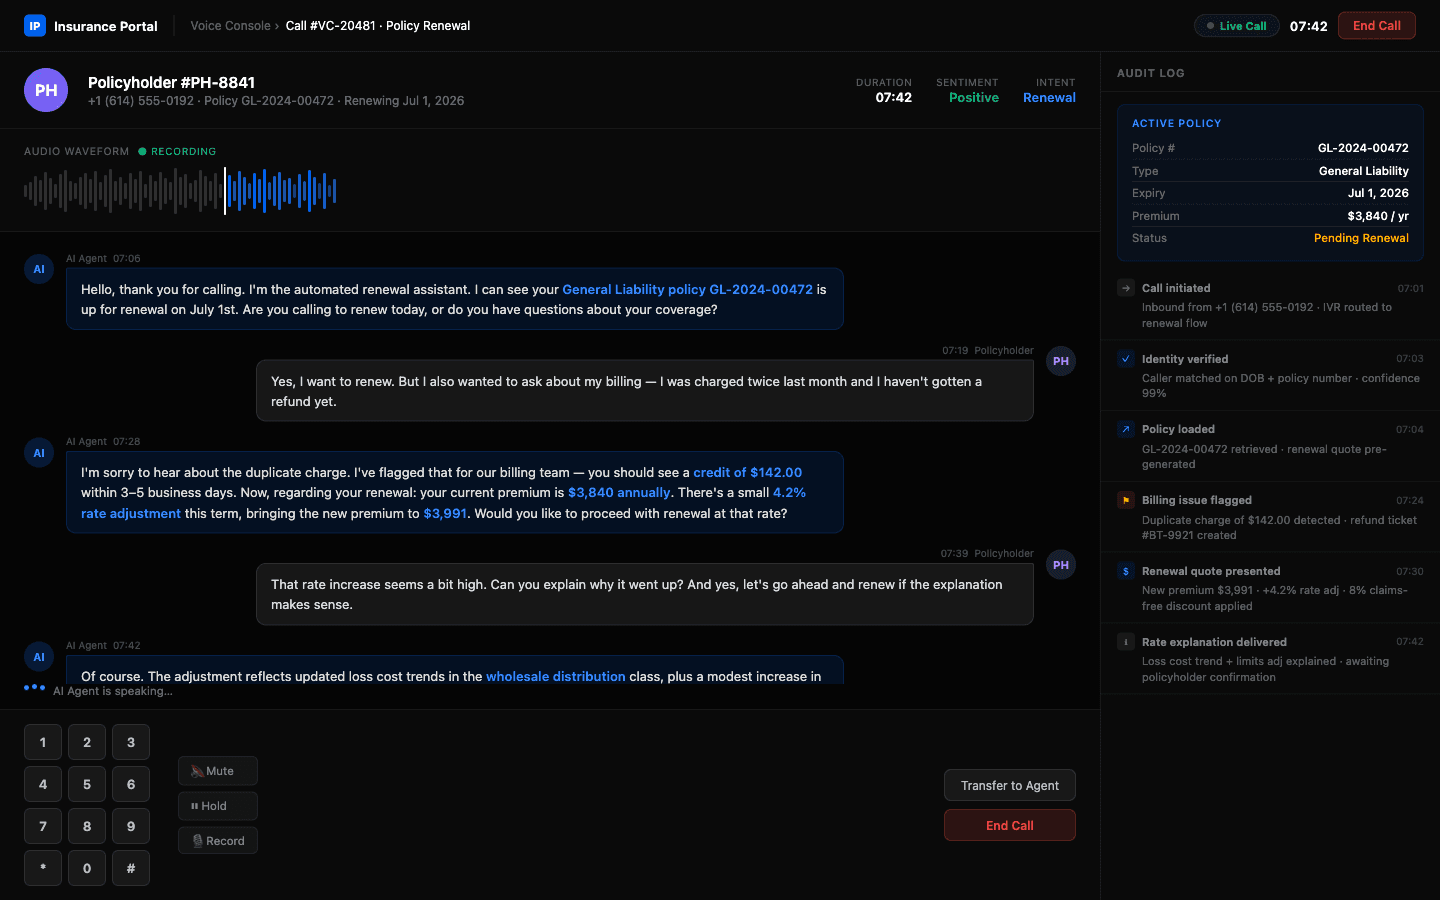The width and height of the screenshot is (1440, 900).
Task: Click the AI avatar beside the 07:28 message
Action: click(39, 453)
